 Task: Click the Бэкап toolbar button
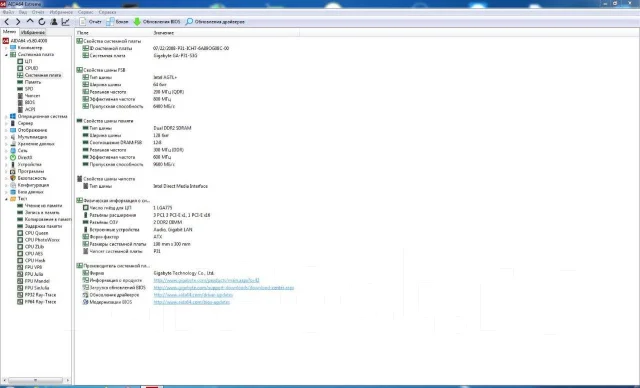pos(118,22)
